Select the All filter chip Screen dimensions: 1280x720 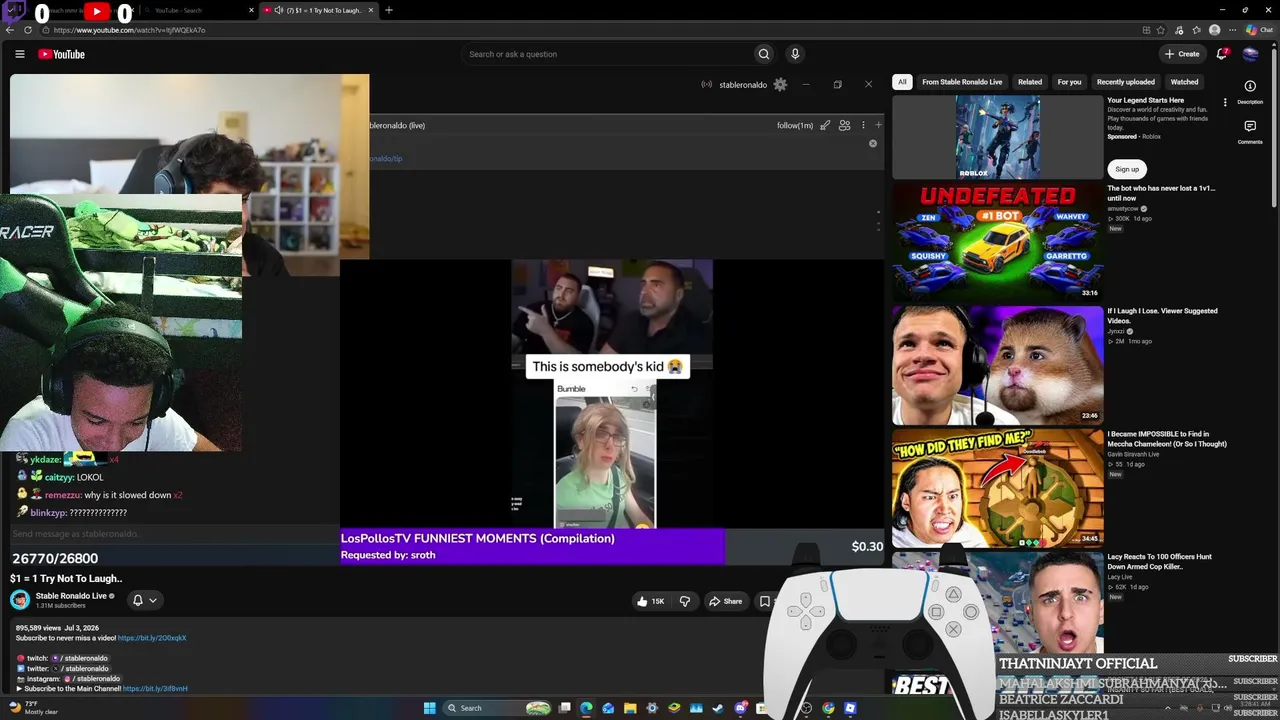(x=902, y=82)
